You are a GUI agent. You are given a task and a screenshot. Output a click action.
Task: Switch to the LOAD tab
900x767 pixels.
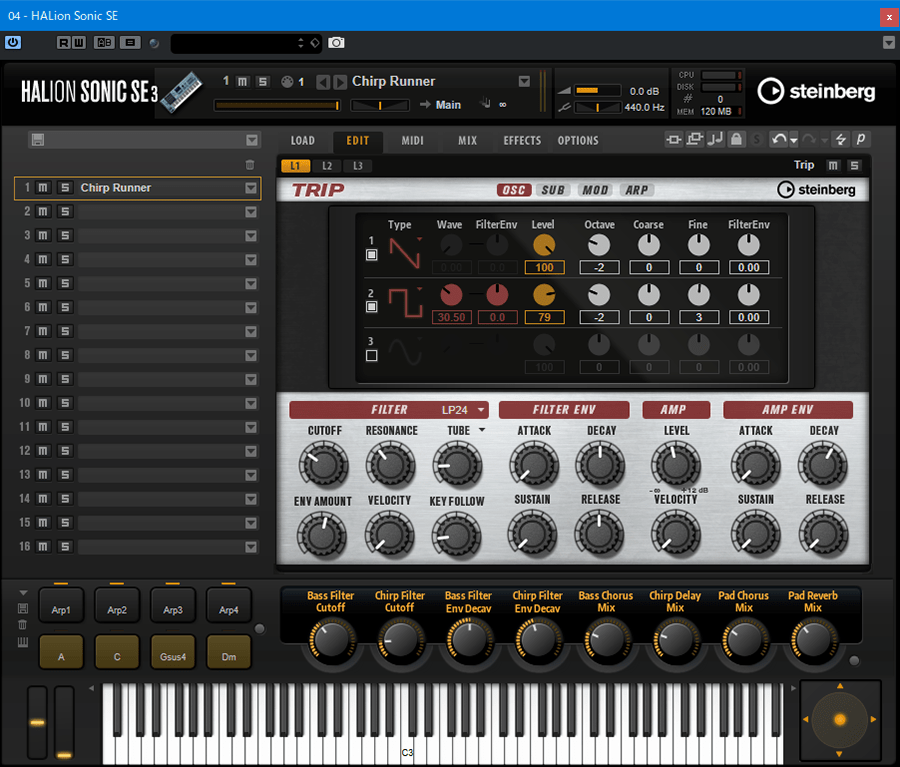tap(302, 141)
